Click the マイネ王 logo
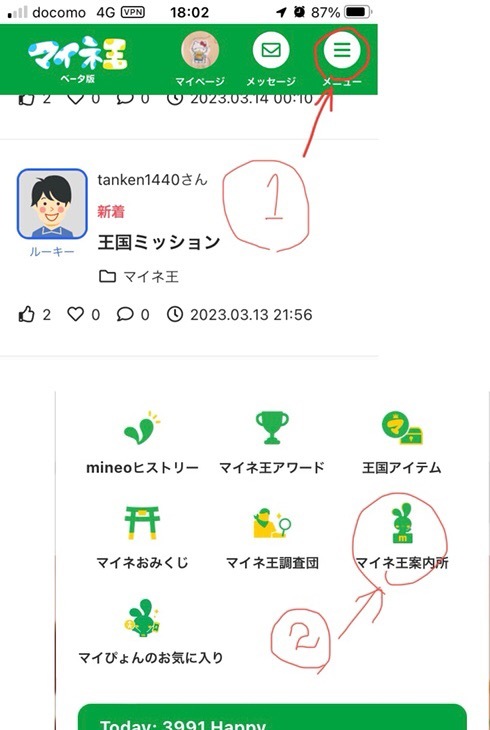 click(x=77, y=57)
